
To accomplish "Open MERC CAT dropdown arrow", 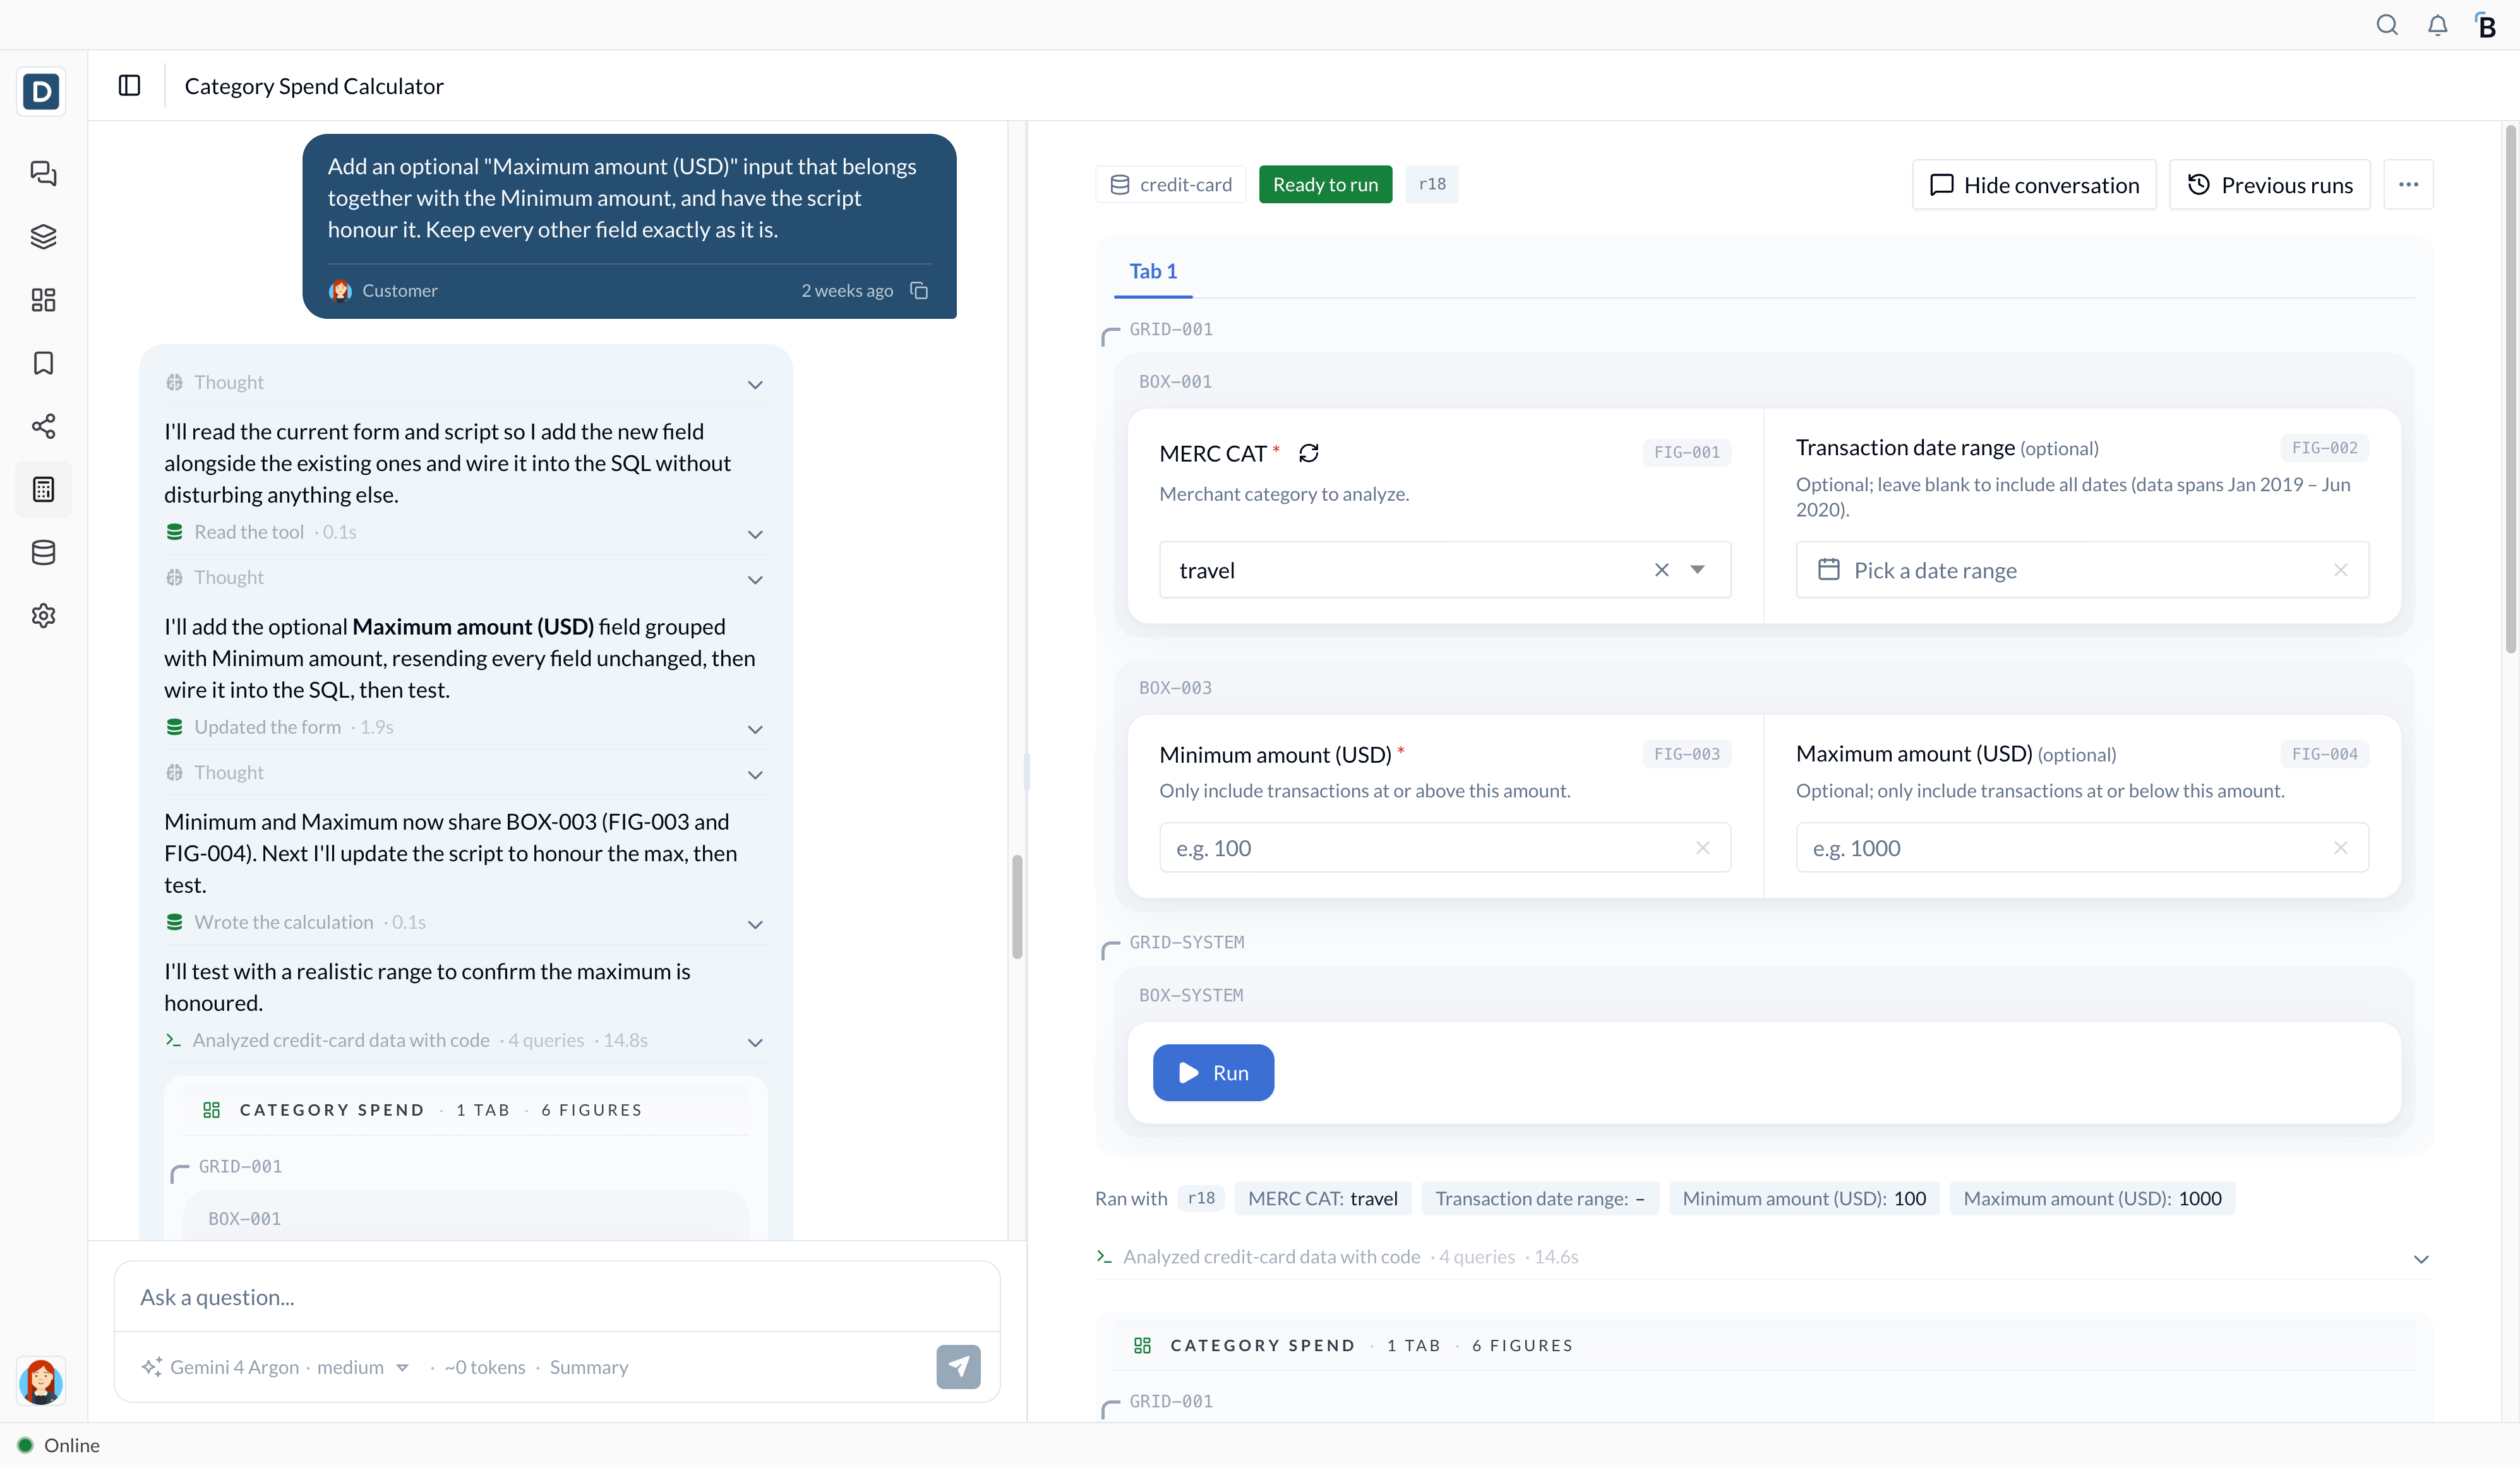I will 1697,569.
